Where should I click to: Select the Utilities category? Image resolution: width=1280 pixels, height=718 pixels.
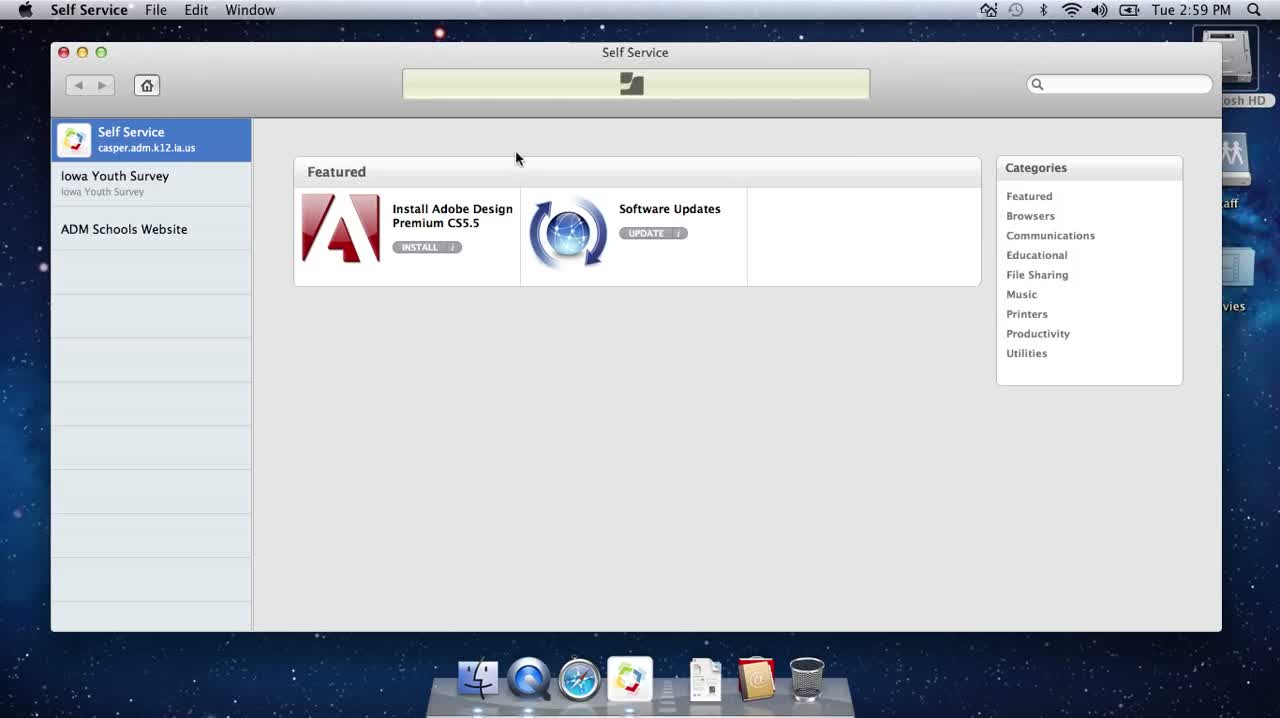[1026, 353]
